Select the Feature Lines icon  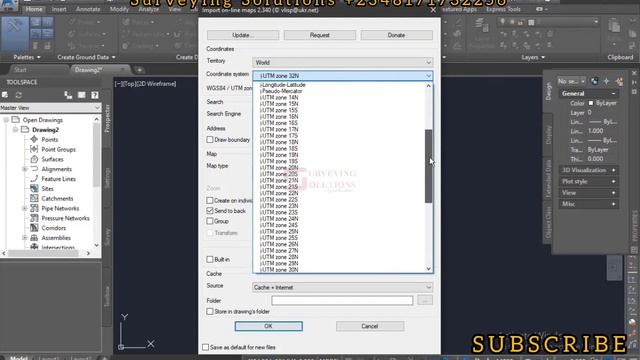click(34, 179)
